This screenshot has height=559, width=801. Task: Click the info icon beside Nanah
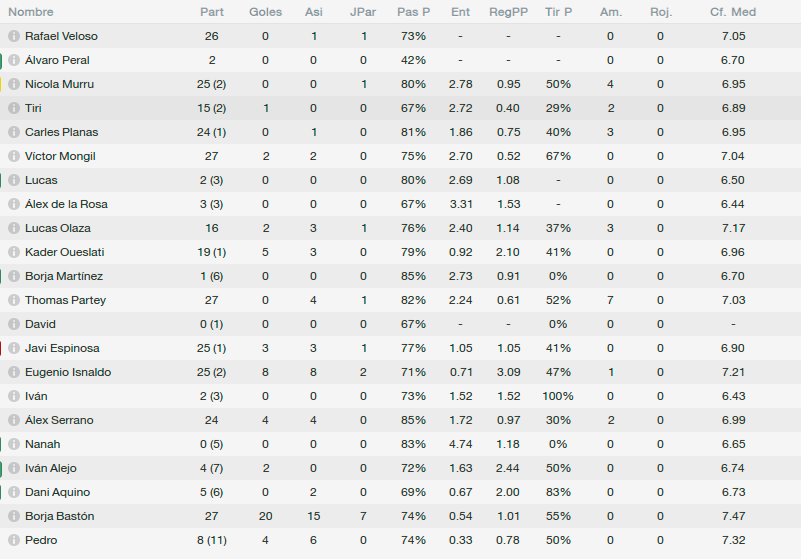click(14, 445)
